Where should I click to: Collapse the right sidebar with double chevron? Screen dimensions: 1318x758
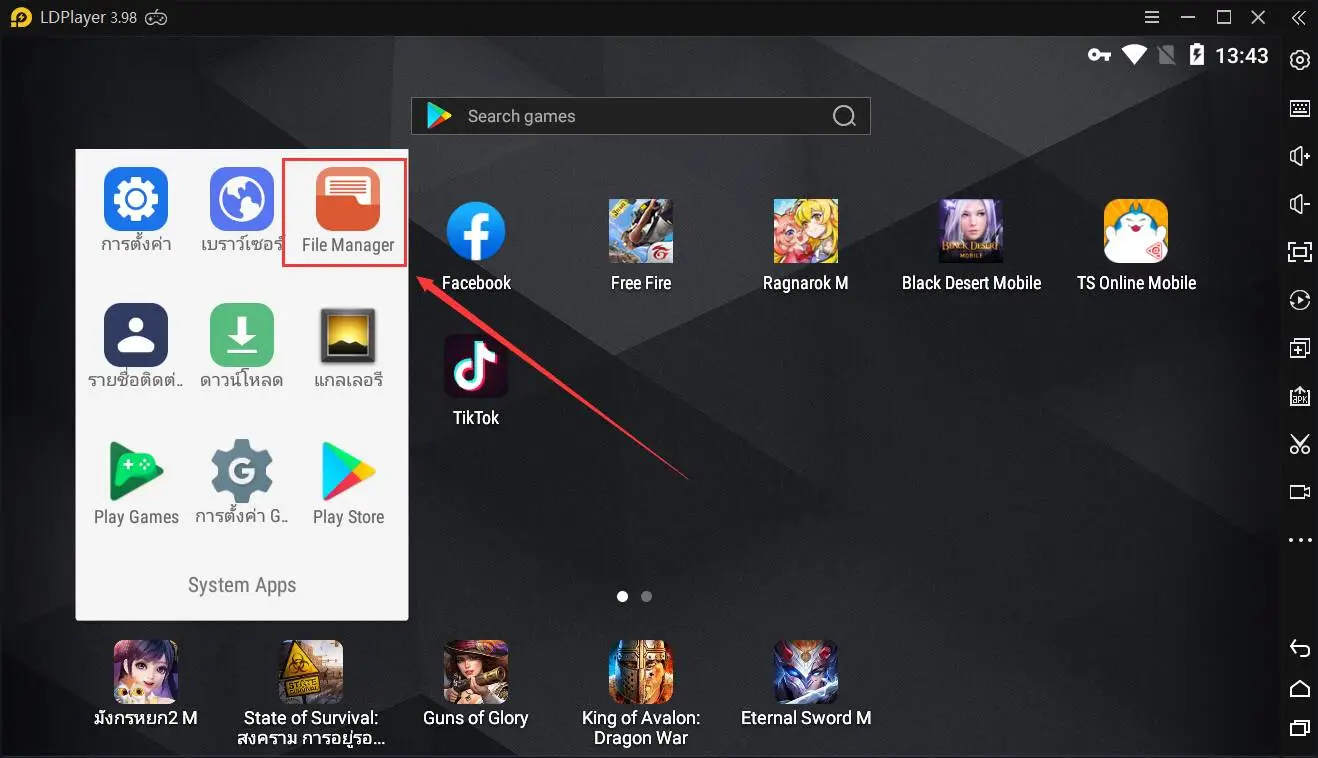pyautogui.click(x=1298, y=17)
